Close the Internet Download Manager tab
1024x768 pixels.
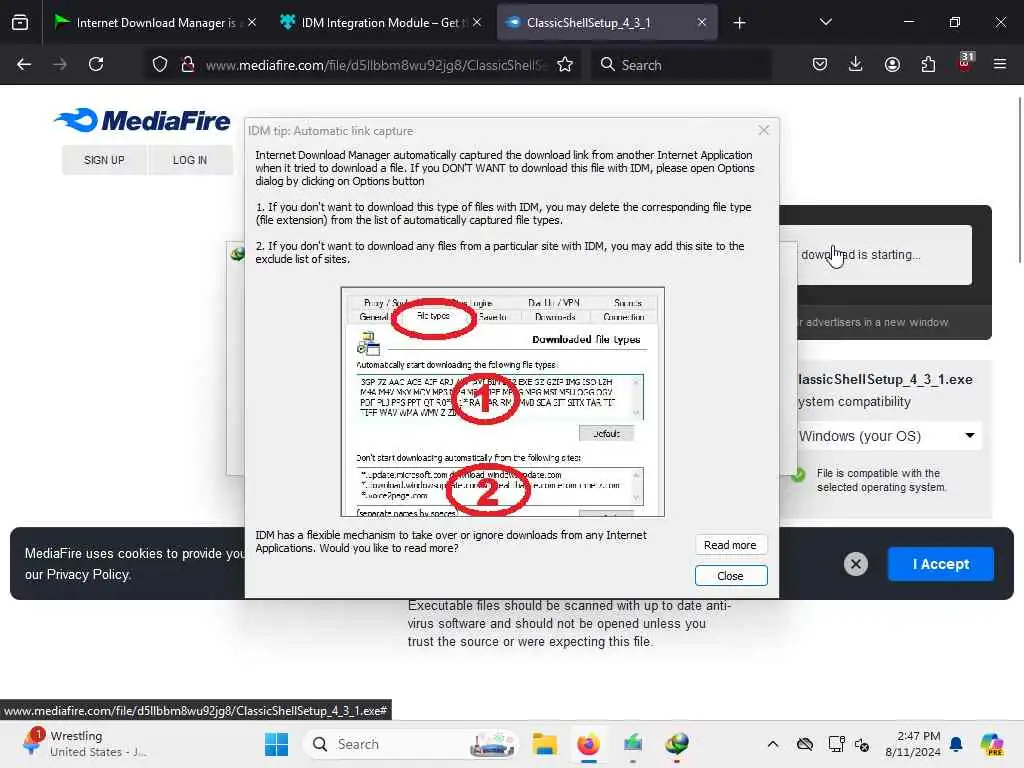[x=252, y=22]
